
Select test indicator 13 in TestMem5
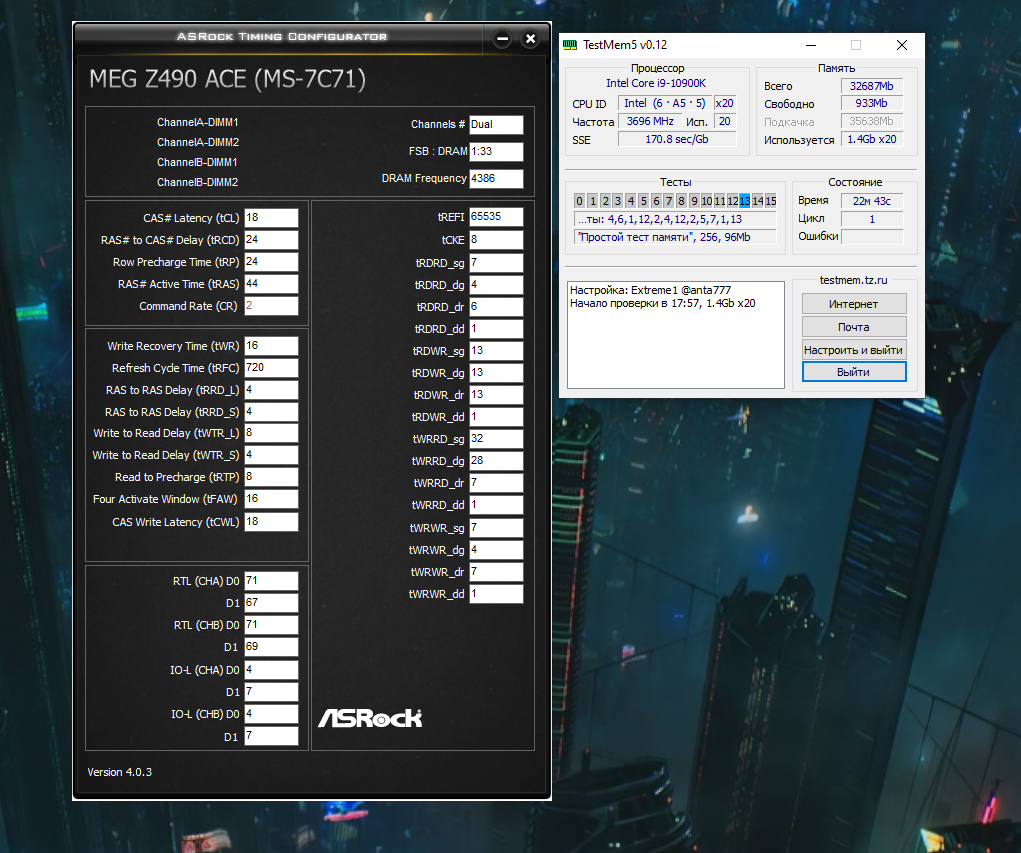[745, 201]
